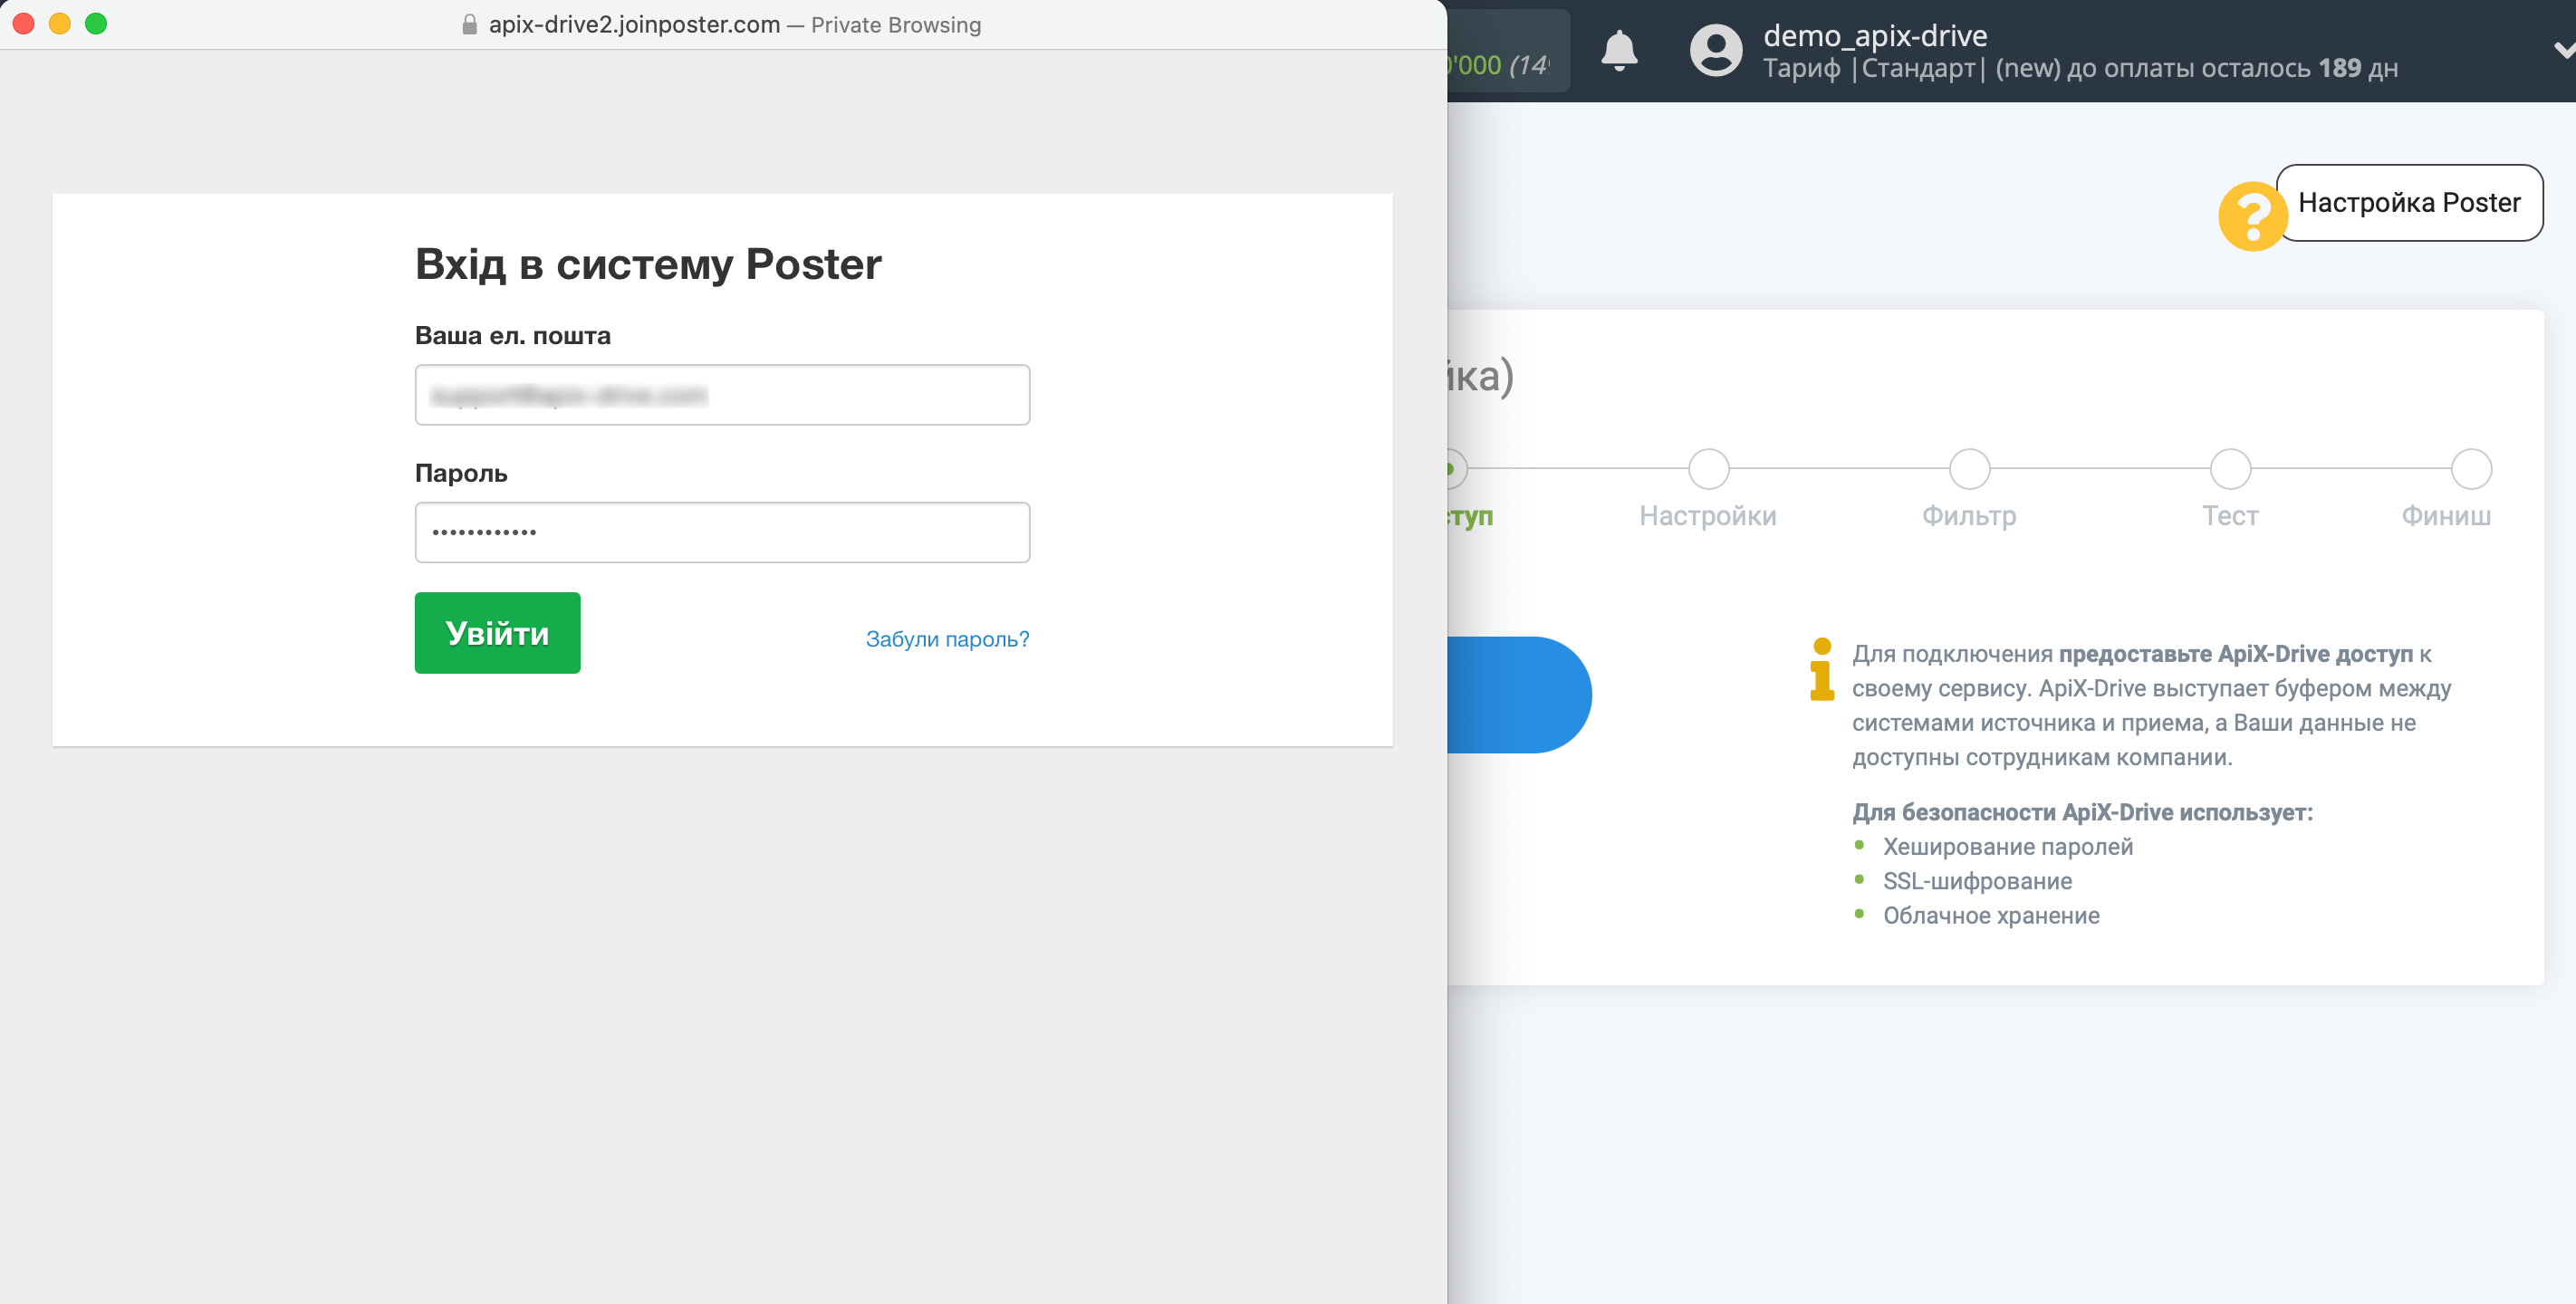The image size is (2576, 1304).
Task: Click the Финиш step label
Action: (x=2446, y=516)
